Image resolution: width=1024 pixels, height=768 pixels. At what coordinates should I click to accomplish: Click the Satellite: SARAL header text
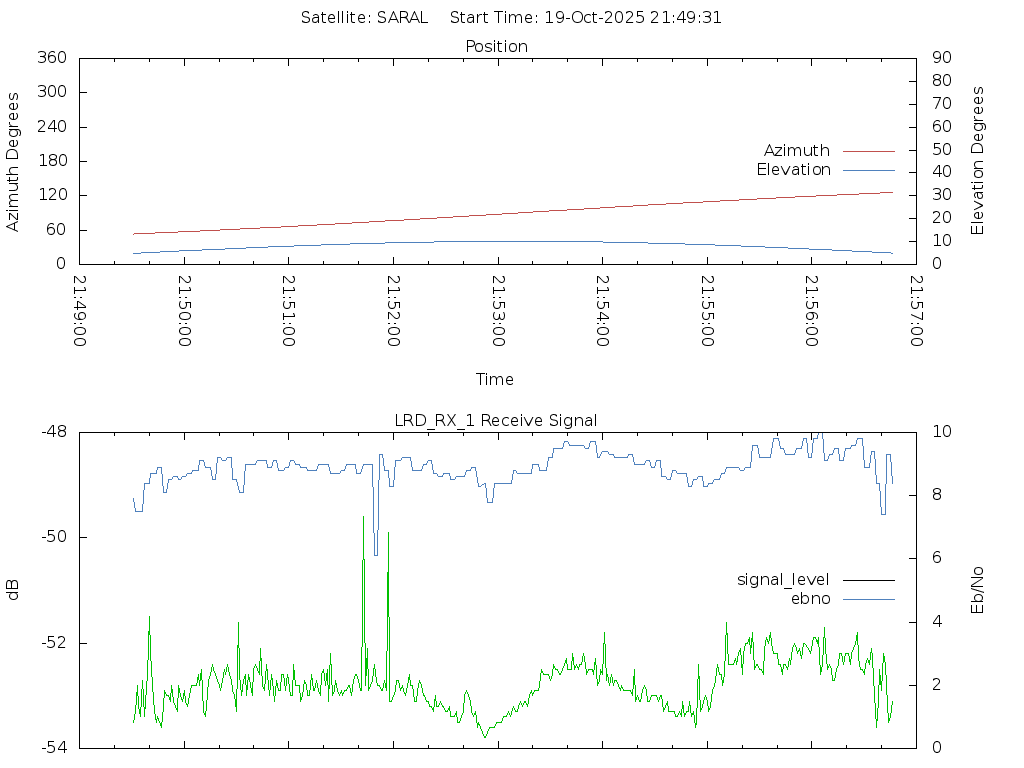364,18
